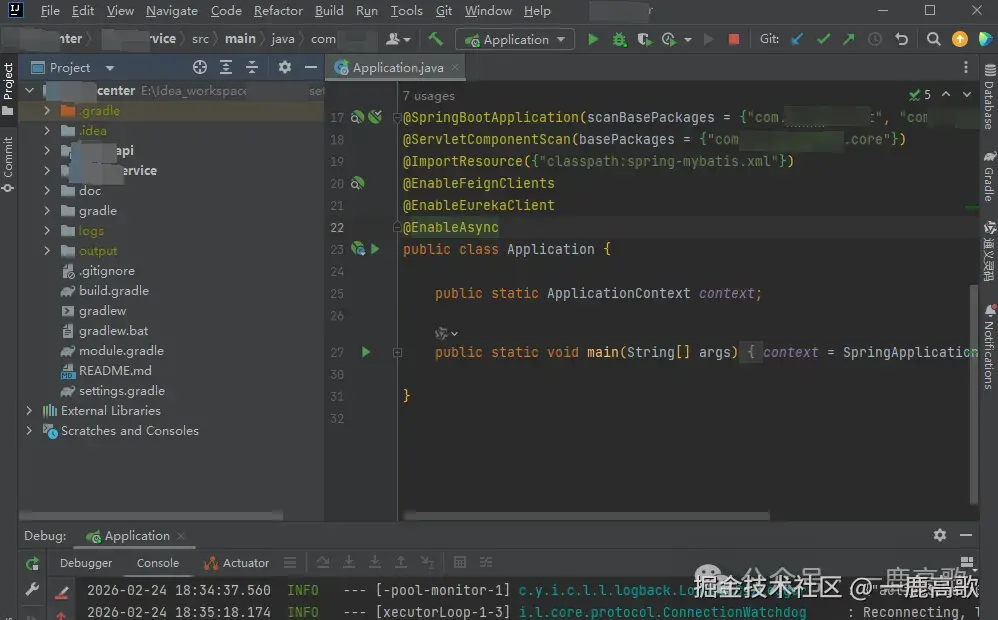Click the Git update project arrow
The height and width of the screenshot is (620, 998).
pyautogui.click(x=797, y=39)
